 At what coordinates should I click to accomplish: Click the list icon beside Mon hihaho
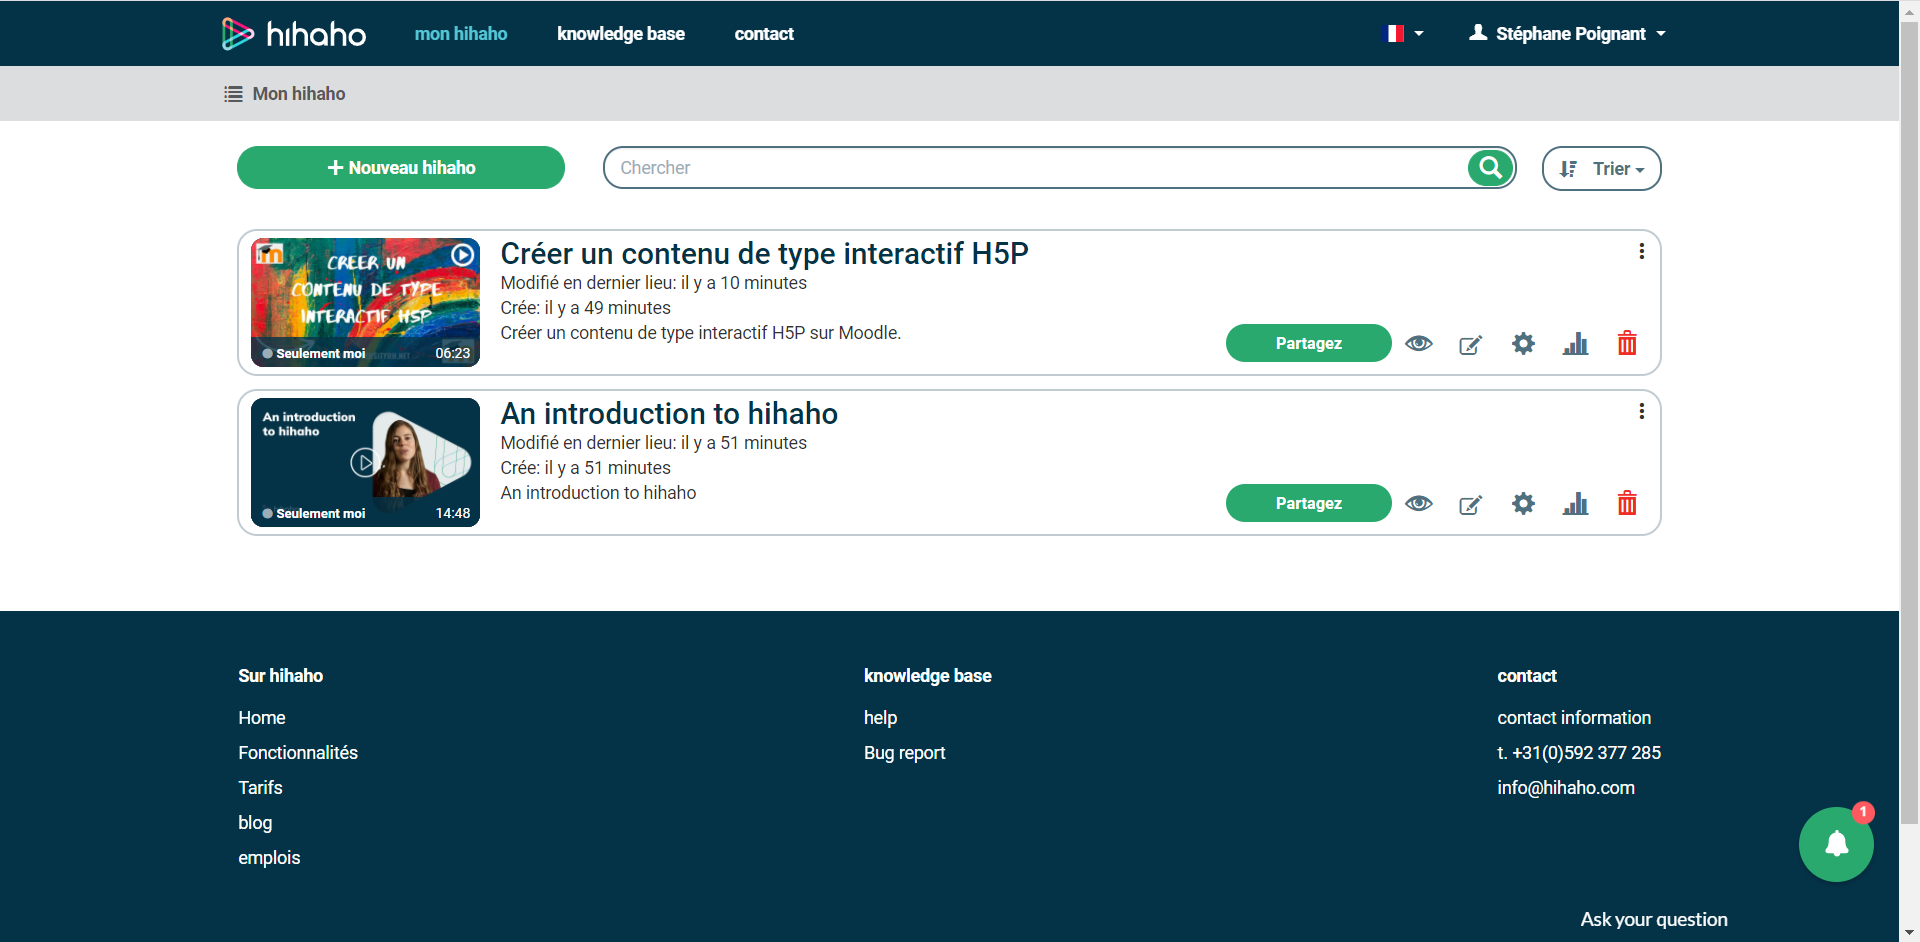coord(233,94)
